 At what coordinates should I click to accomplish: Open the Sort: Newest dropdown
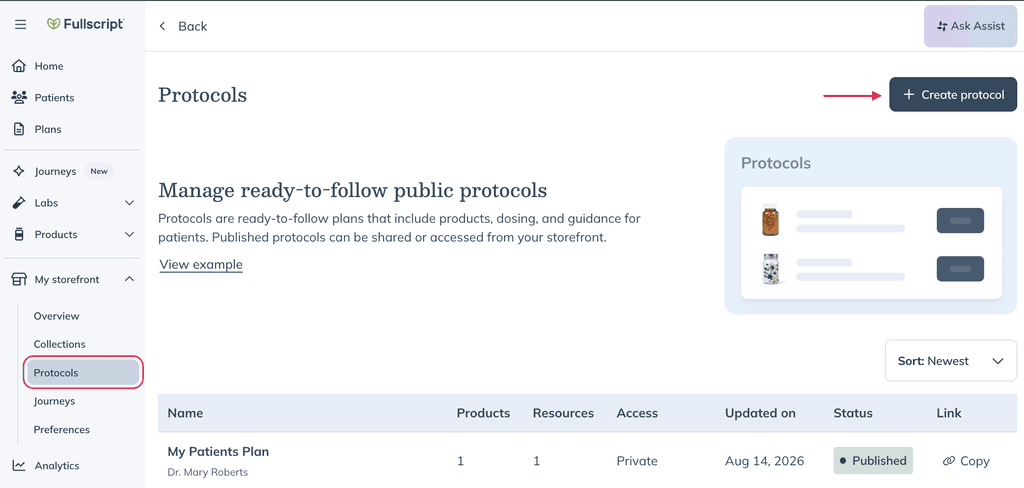point(951,361)
